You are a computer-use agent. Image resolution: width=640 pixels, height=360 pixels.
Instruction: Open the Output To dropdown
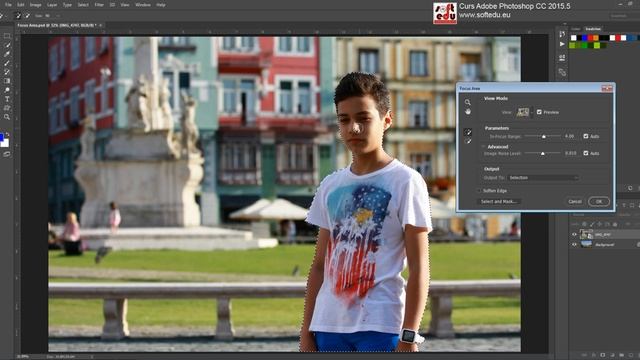543,178
